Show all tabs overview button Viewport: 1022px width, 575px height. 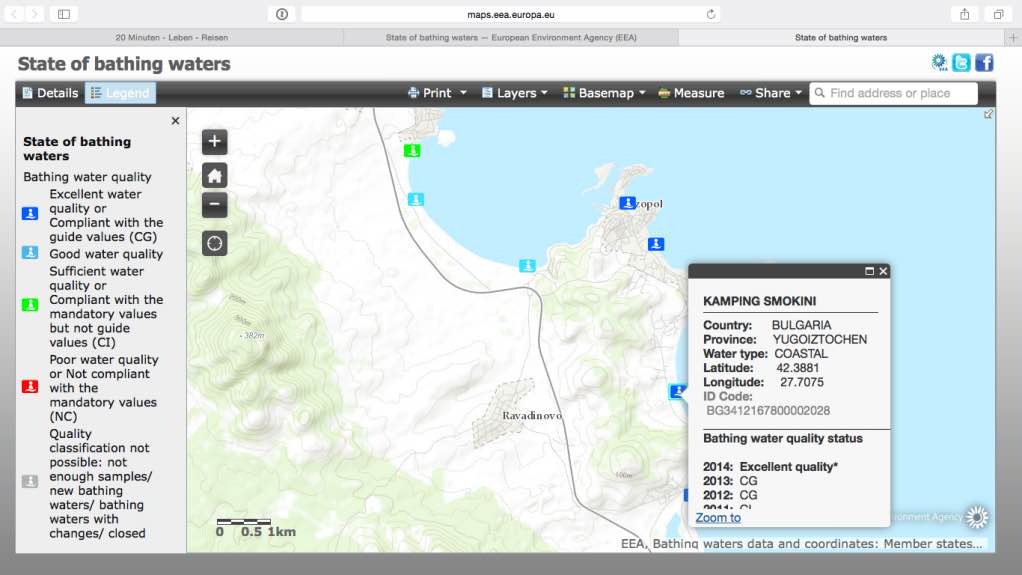tap(999, 14)
